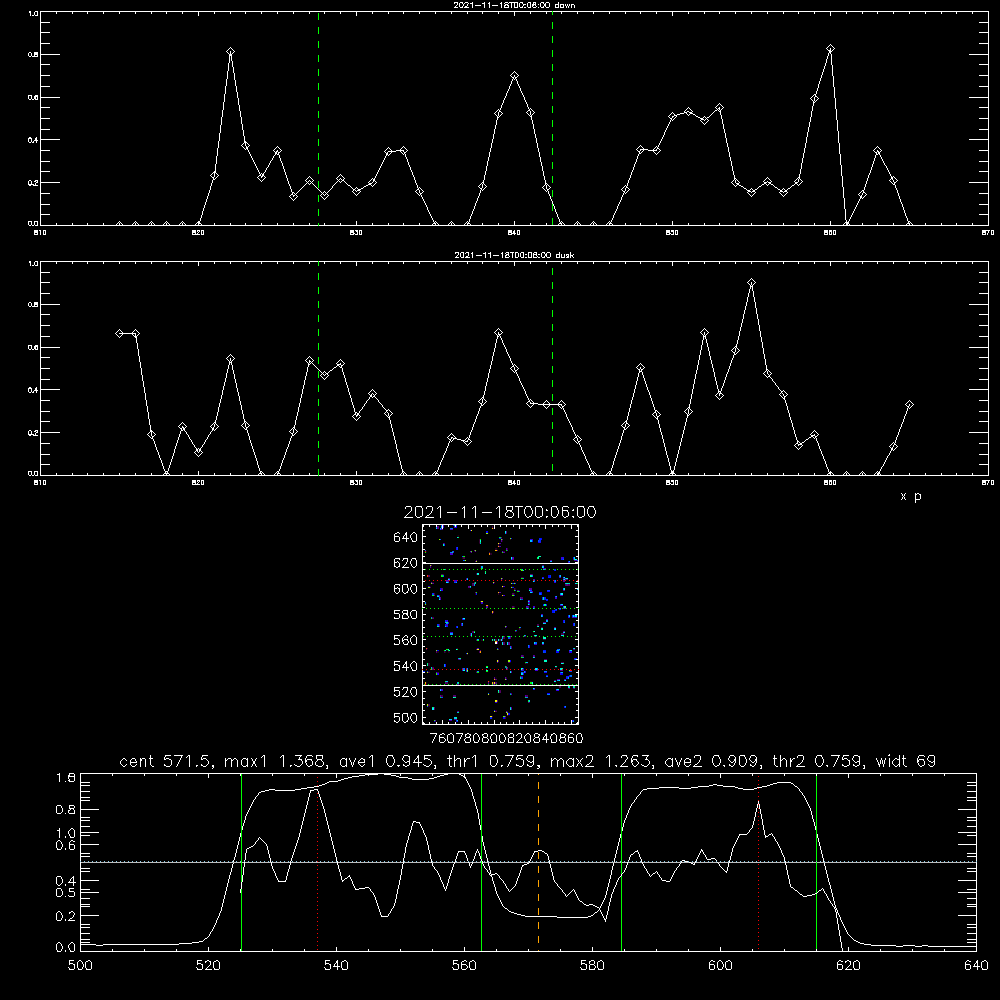Click the 'thr1 0.759' stats entry
The width and height of the screenshot is (1000, 1000).
[493, 761]
